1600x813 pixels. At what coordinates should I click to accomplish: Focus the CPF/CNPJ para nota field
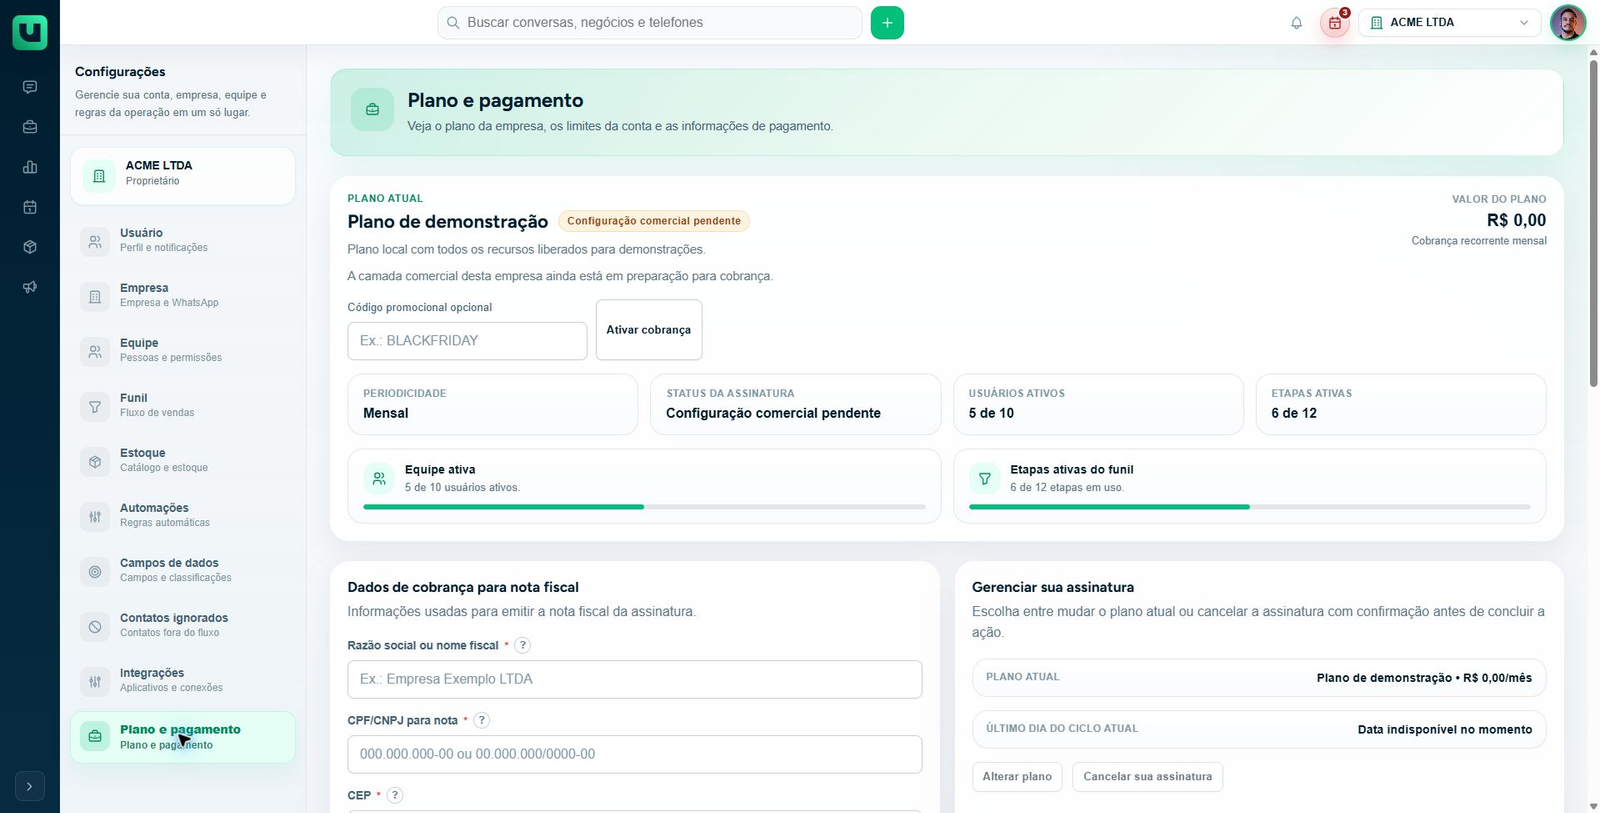pyautogui.click(x=635, y=754)
